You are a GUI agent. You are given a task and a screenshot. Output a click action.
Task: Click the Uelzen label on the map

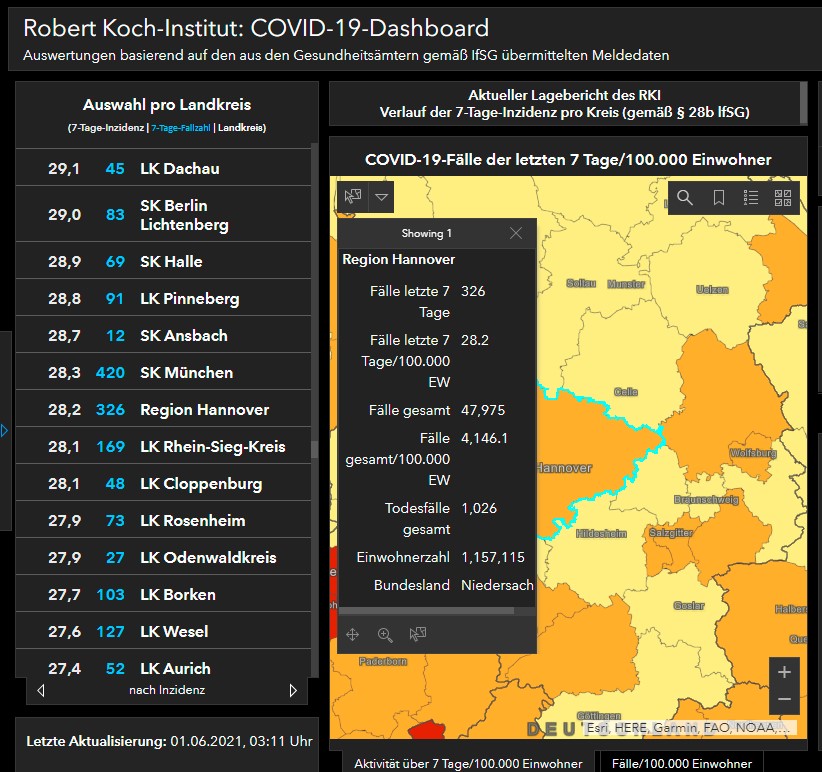[x=712, y=290]
